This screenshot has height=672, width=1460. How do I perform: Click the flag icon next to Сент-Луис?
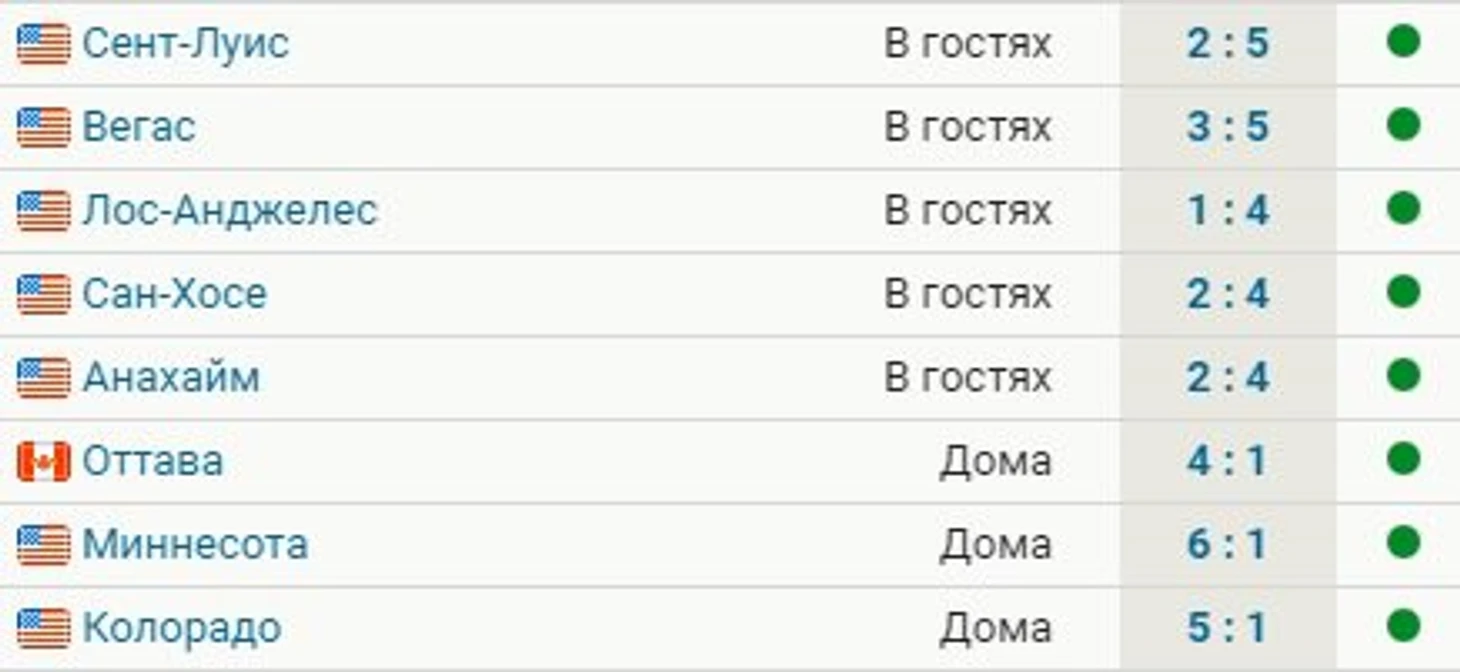coord(43,44)
